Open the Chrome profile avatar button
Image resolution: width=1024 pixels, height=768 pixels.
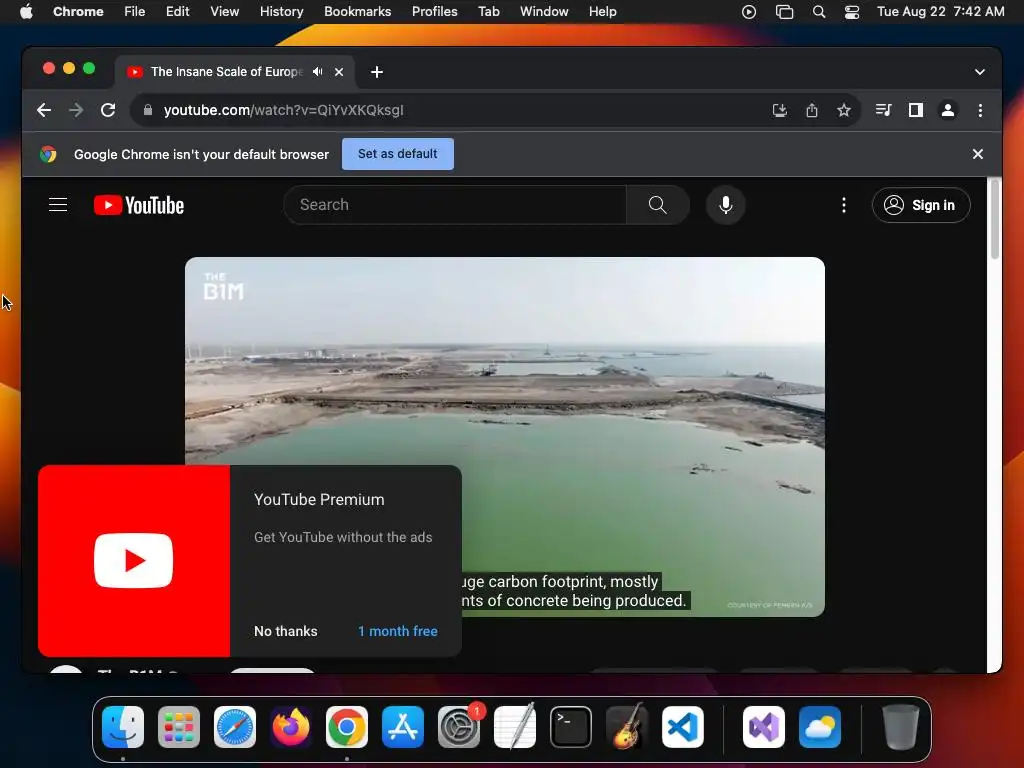[x=948, y=110]
